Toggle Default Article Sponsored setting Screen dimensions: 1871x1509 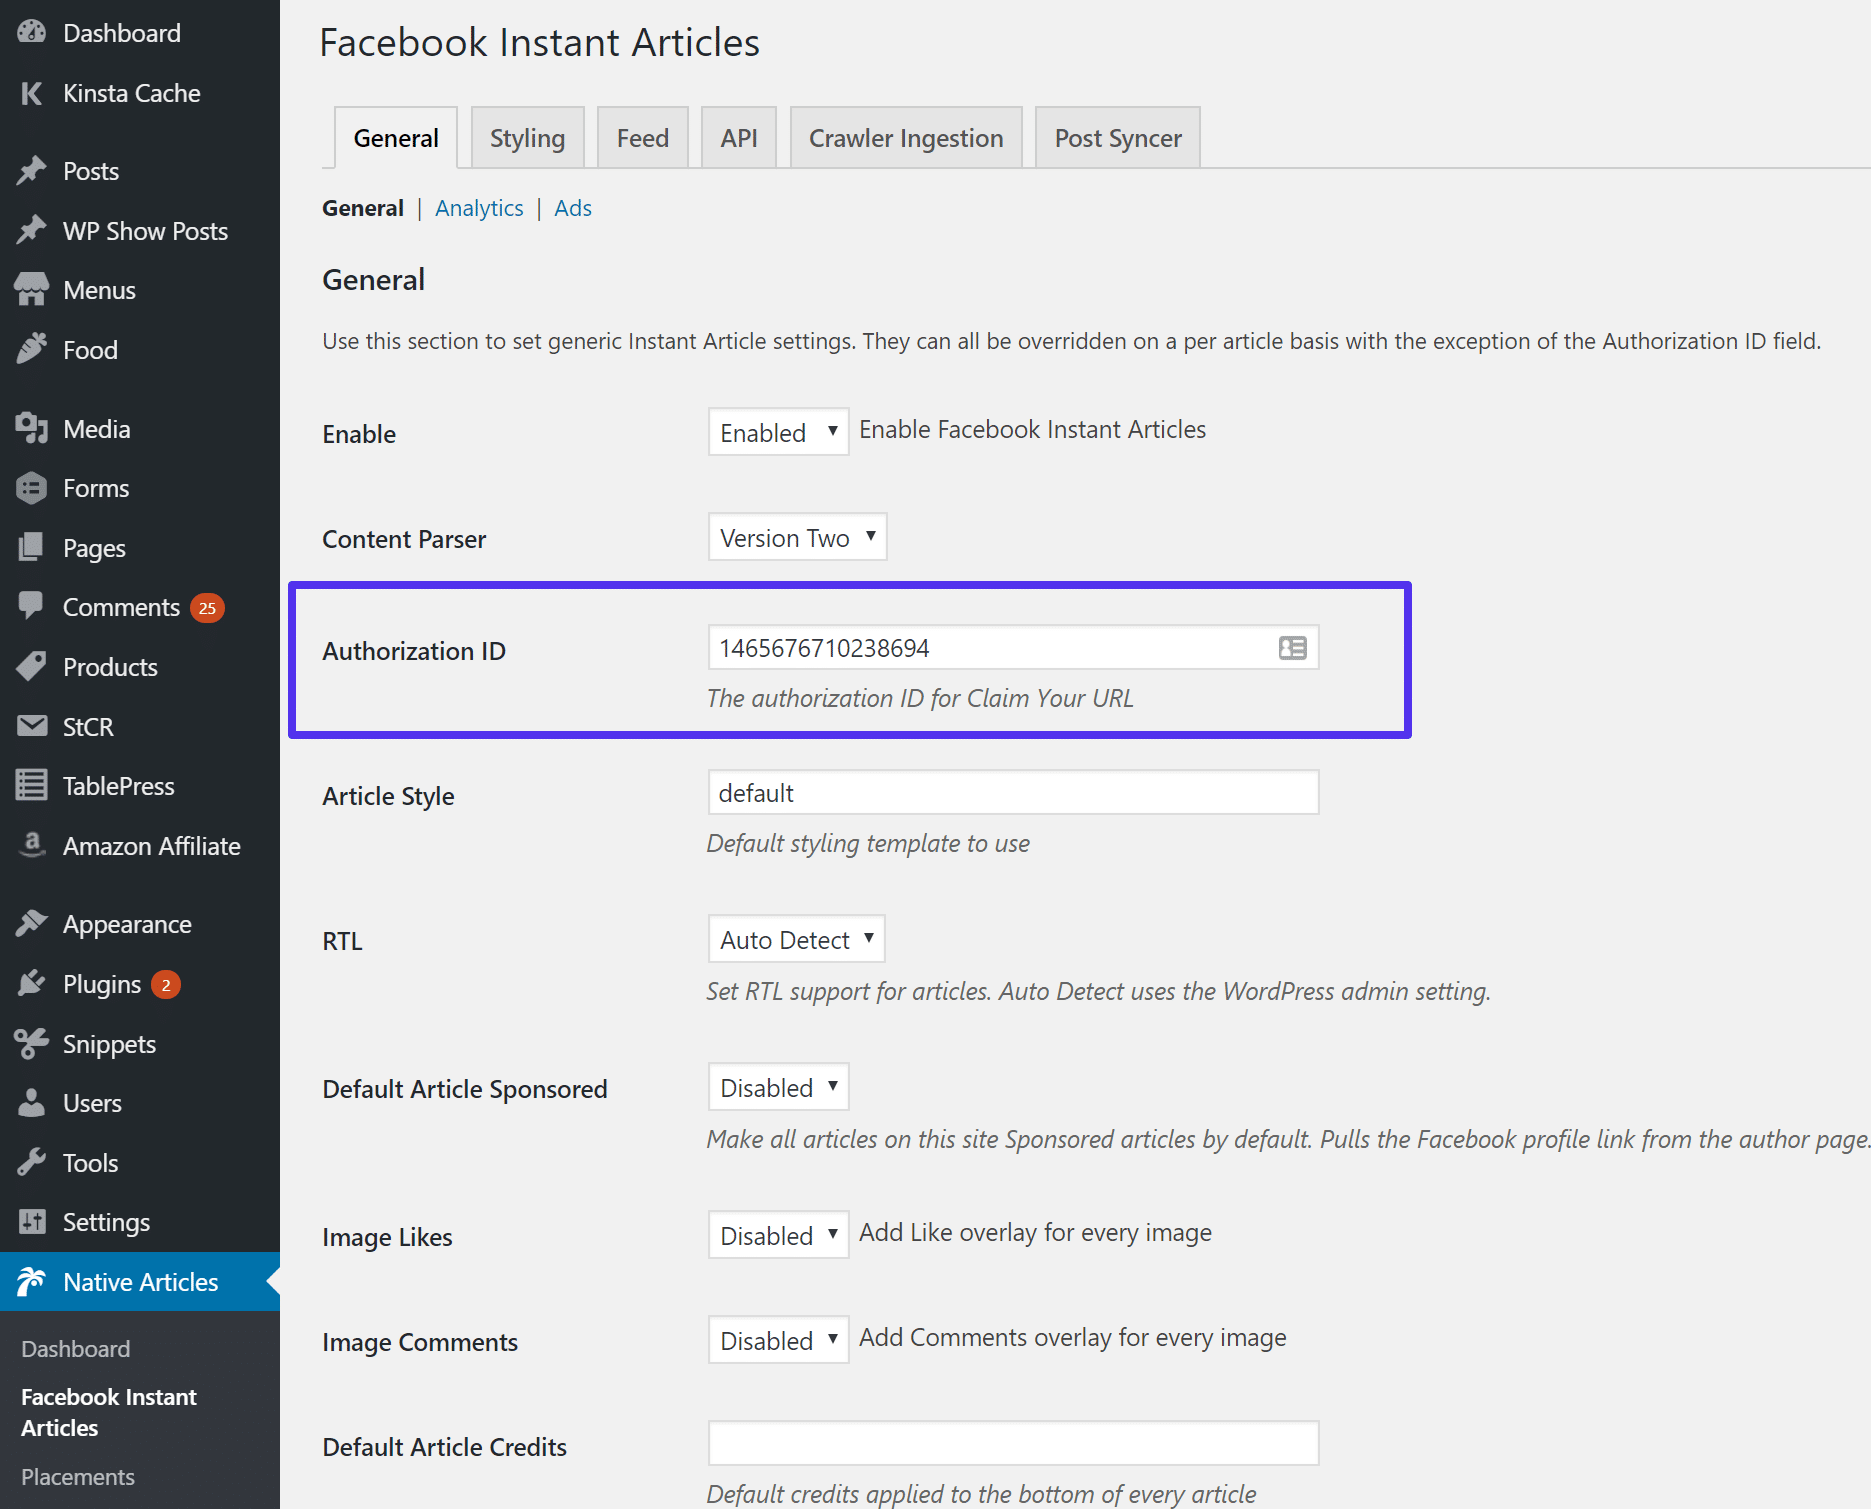[x=778, y=1087]
